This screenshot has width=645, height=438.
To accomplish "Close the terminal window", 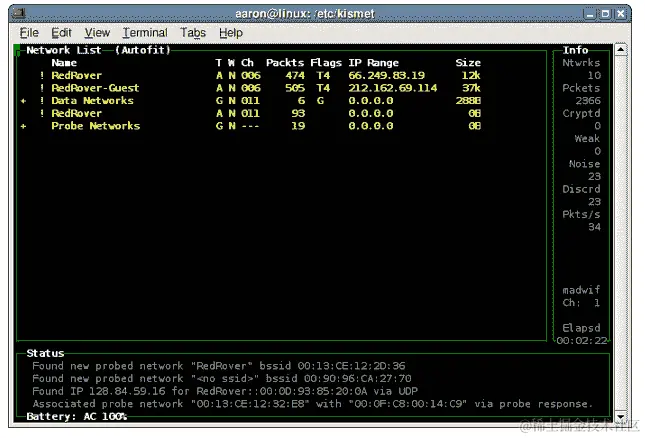I will pos(621,14).
